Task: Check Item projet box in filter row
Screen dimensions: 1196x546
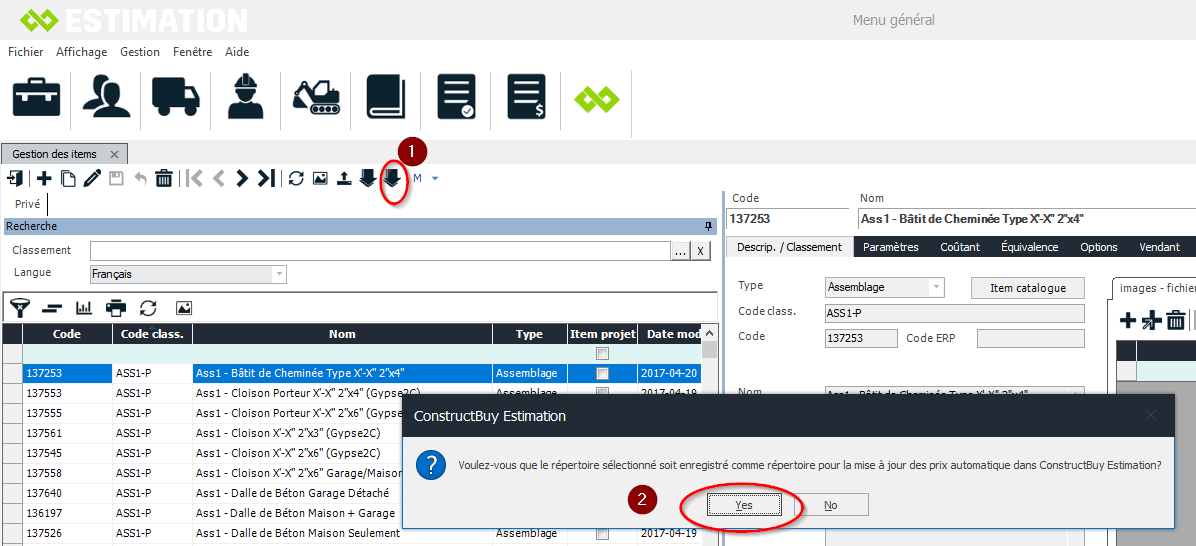Action: tap(602, 353)
